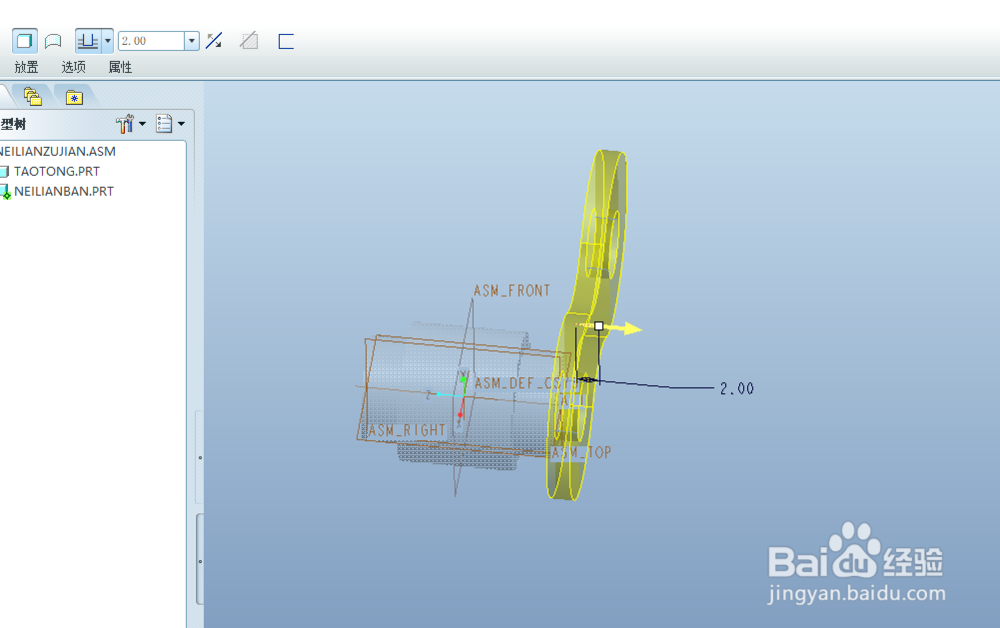Select NEILIANBAN.PRT in the model tree
This screenshot has width=1000, height=628.
64,191
